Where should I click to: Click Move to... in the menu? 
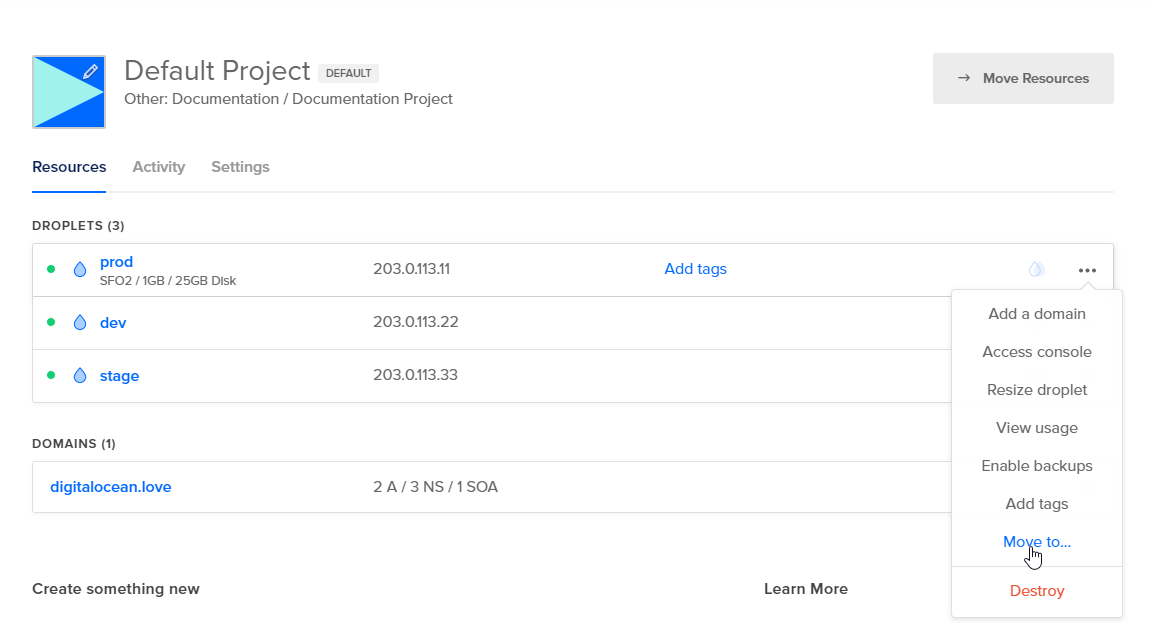click(1036, 542)
